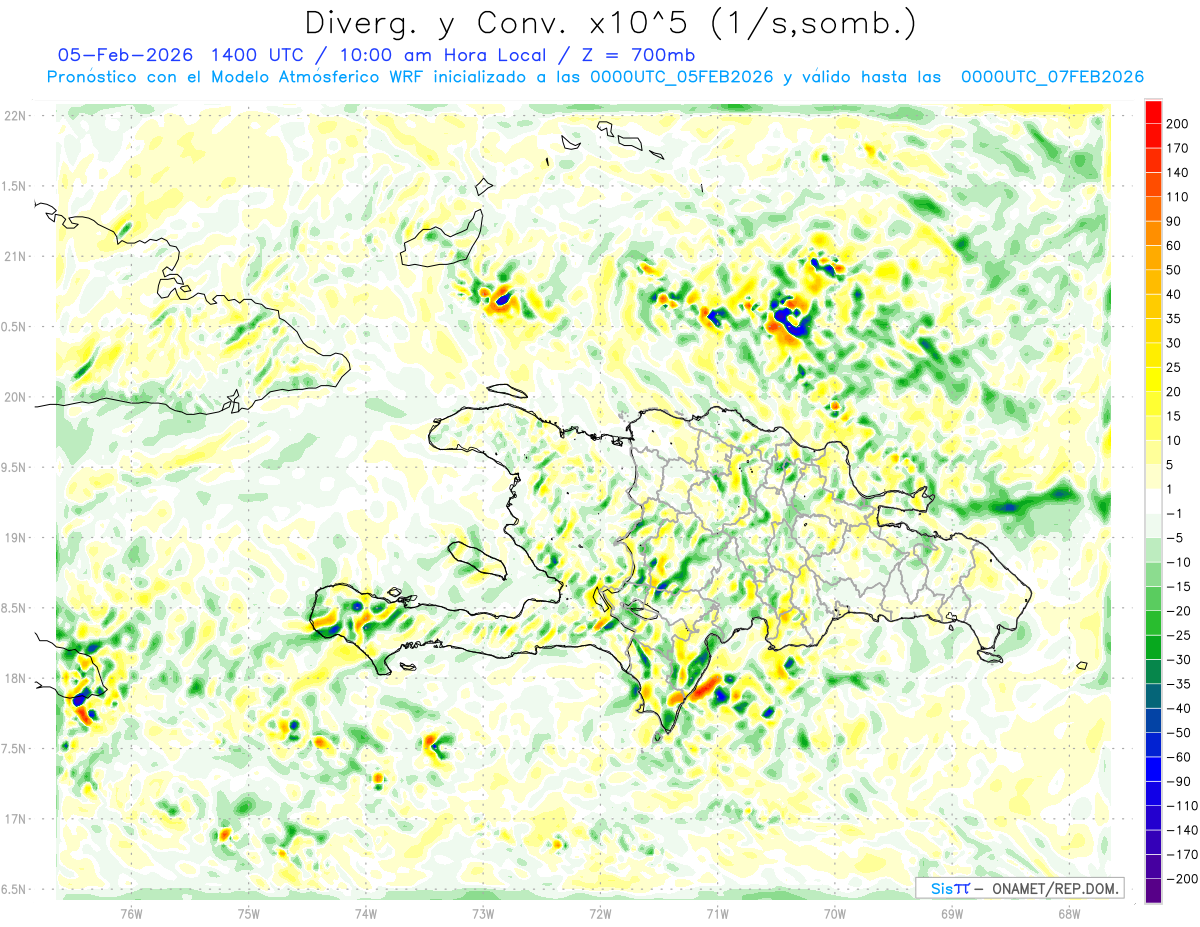Click the positive '90' color scale label

(1174, 222)
